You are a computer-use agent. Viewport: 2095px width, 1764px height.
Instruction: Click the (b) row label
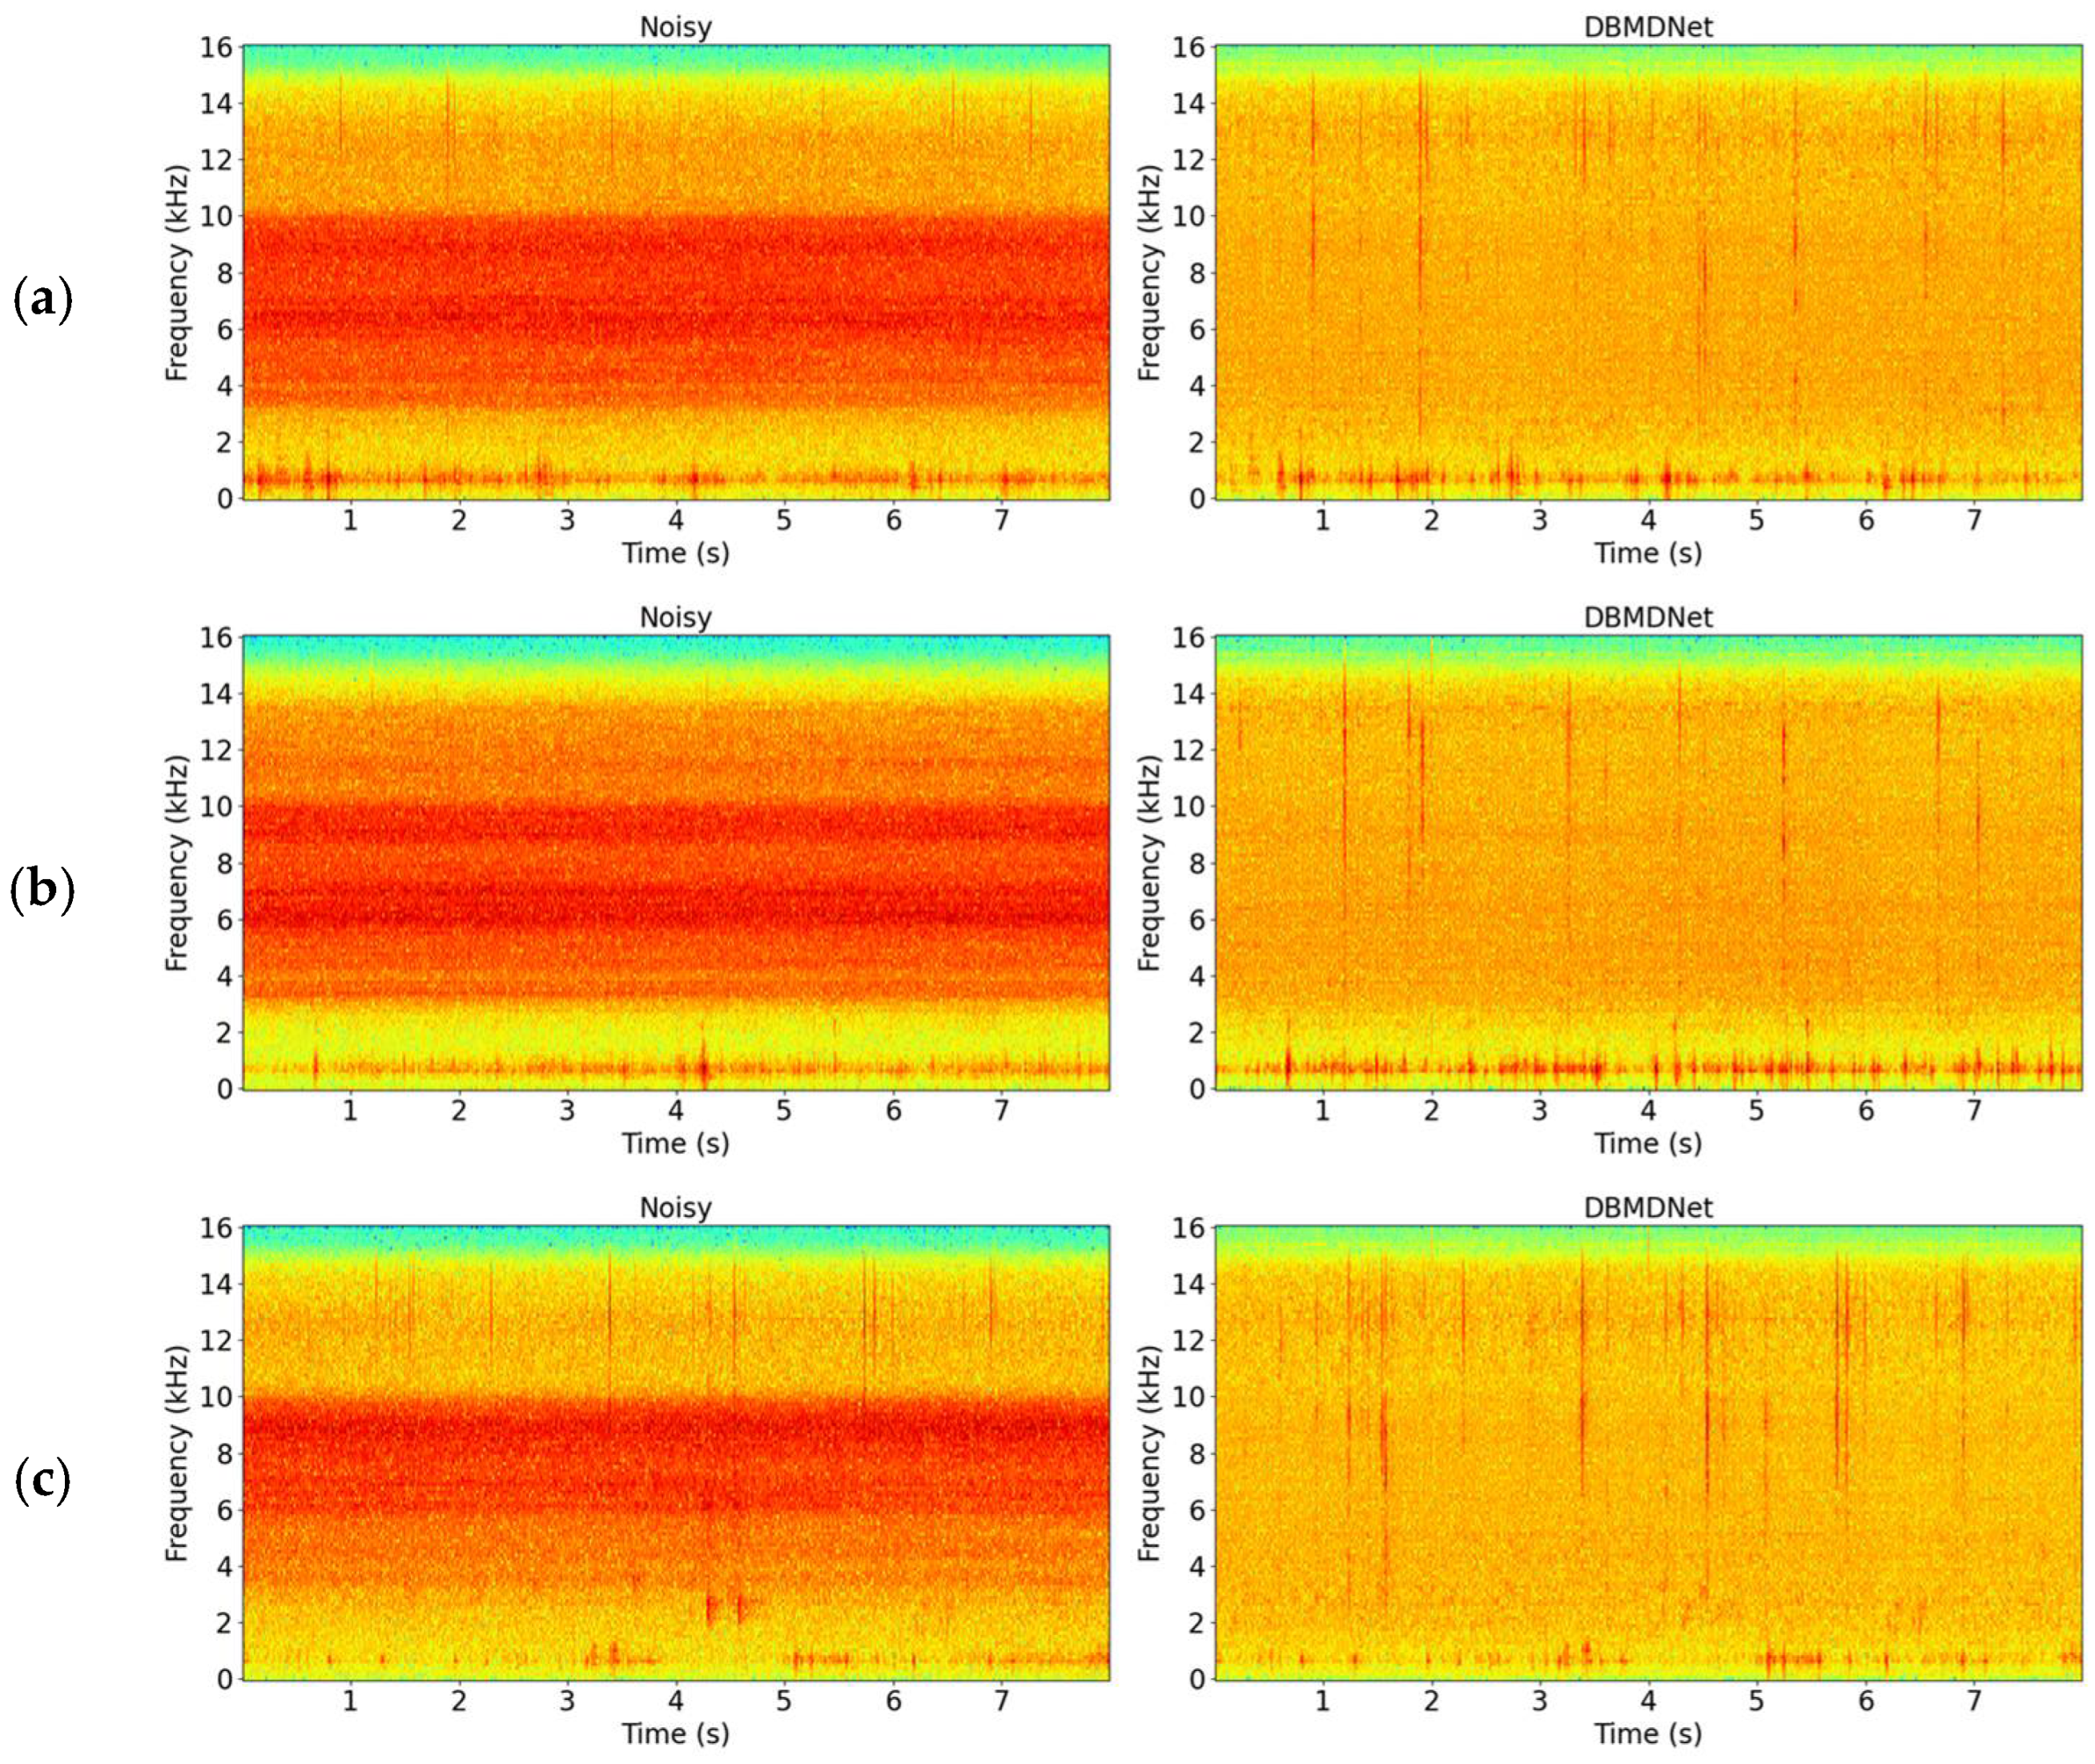[43, 889]
